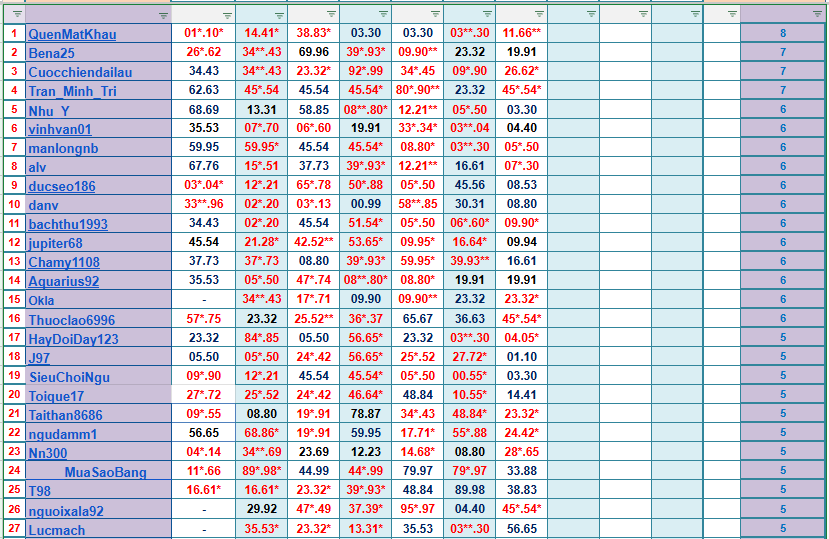Click filter icon above the 14.41* cell
This screenshot has width=829, height=539.
point(279,15)
